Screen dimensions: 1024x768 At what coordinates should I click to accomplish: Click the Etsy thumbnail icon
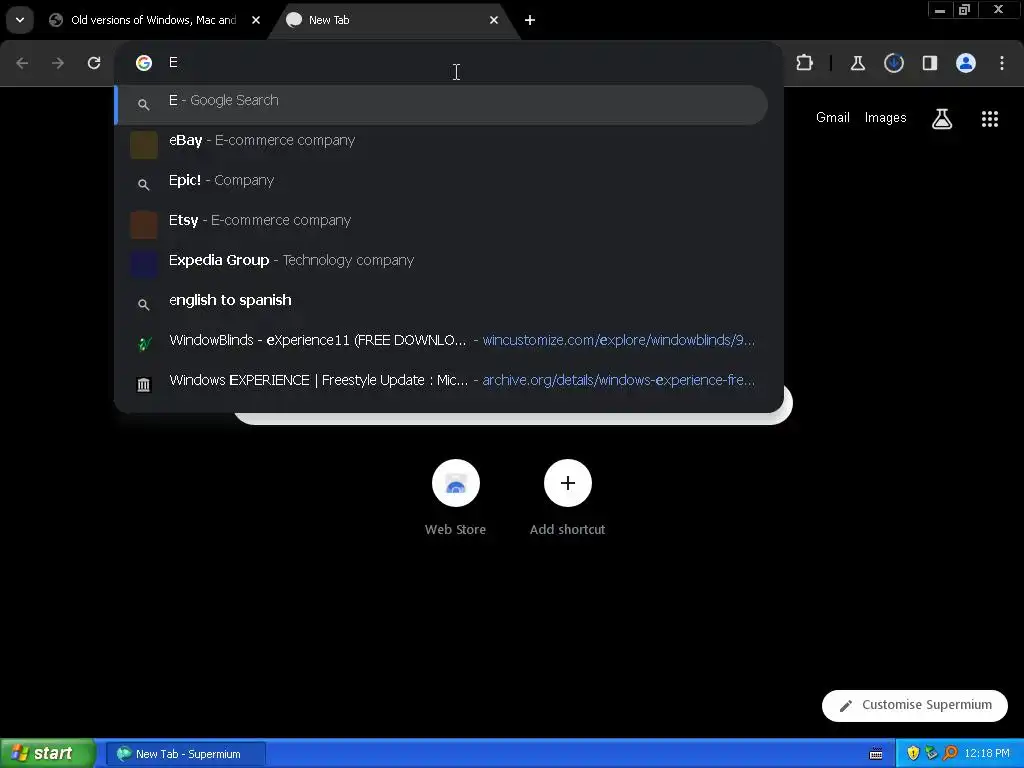click(x=144, y=224)
